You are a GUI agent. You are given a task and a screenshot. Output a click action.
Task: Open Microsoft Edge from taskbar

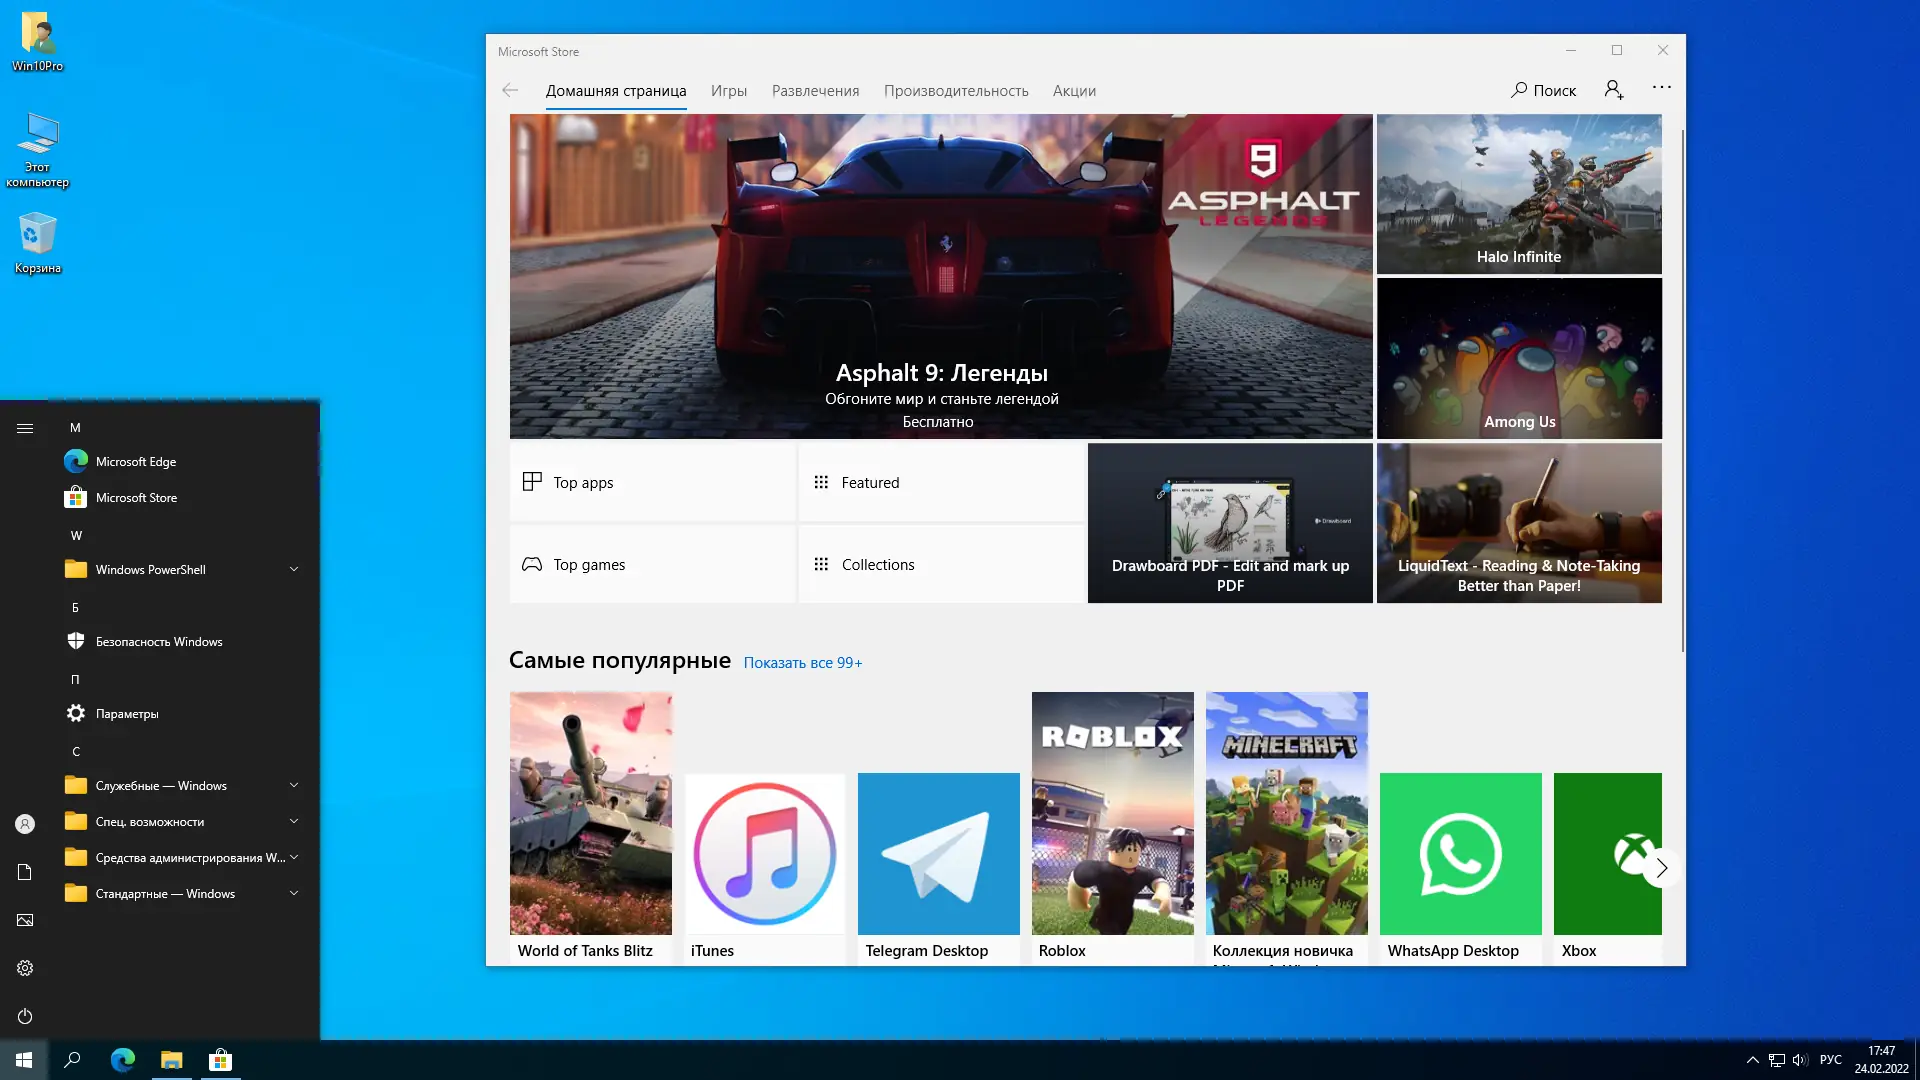123,1060
